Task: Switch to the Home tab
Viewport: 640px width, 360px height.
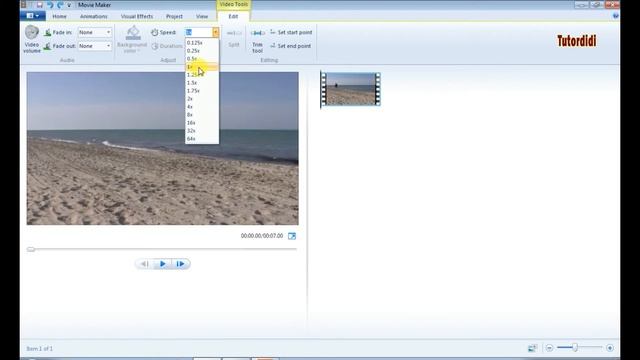Action: tap(59, 16)
